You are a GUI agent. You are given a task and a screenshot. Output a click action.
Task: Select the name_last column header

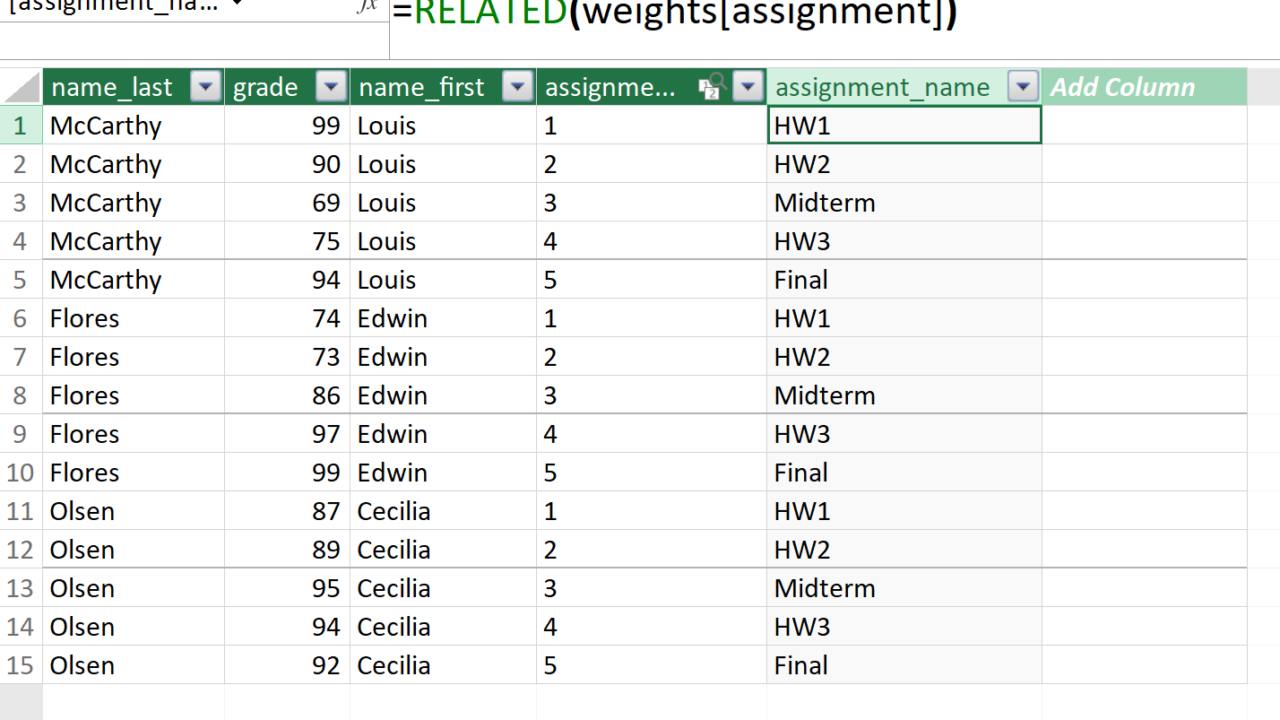click(x=112, y=87)
